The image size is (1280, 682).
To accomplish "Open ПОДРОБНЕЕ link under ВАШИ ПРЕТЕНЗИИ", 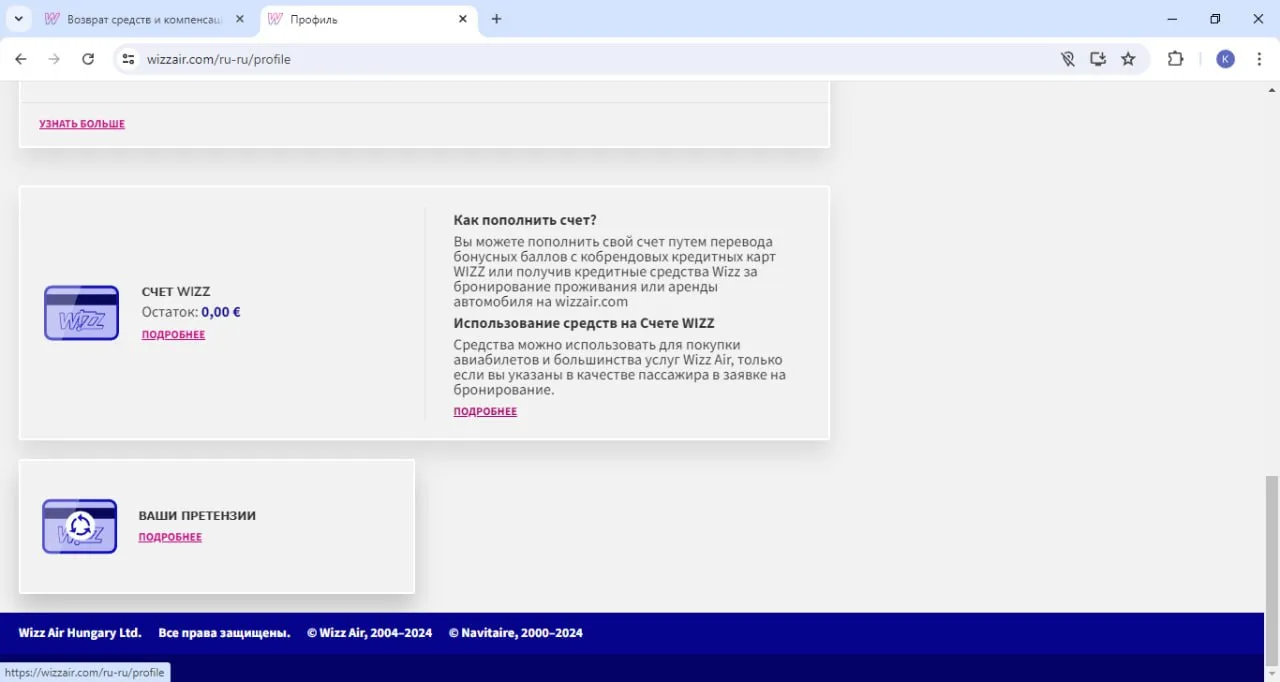I will click(x=170, y=538).
